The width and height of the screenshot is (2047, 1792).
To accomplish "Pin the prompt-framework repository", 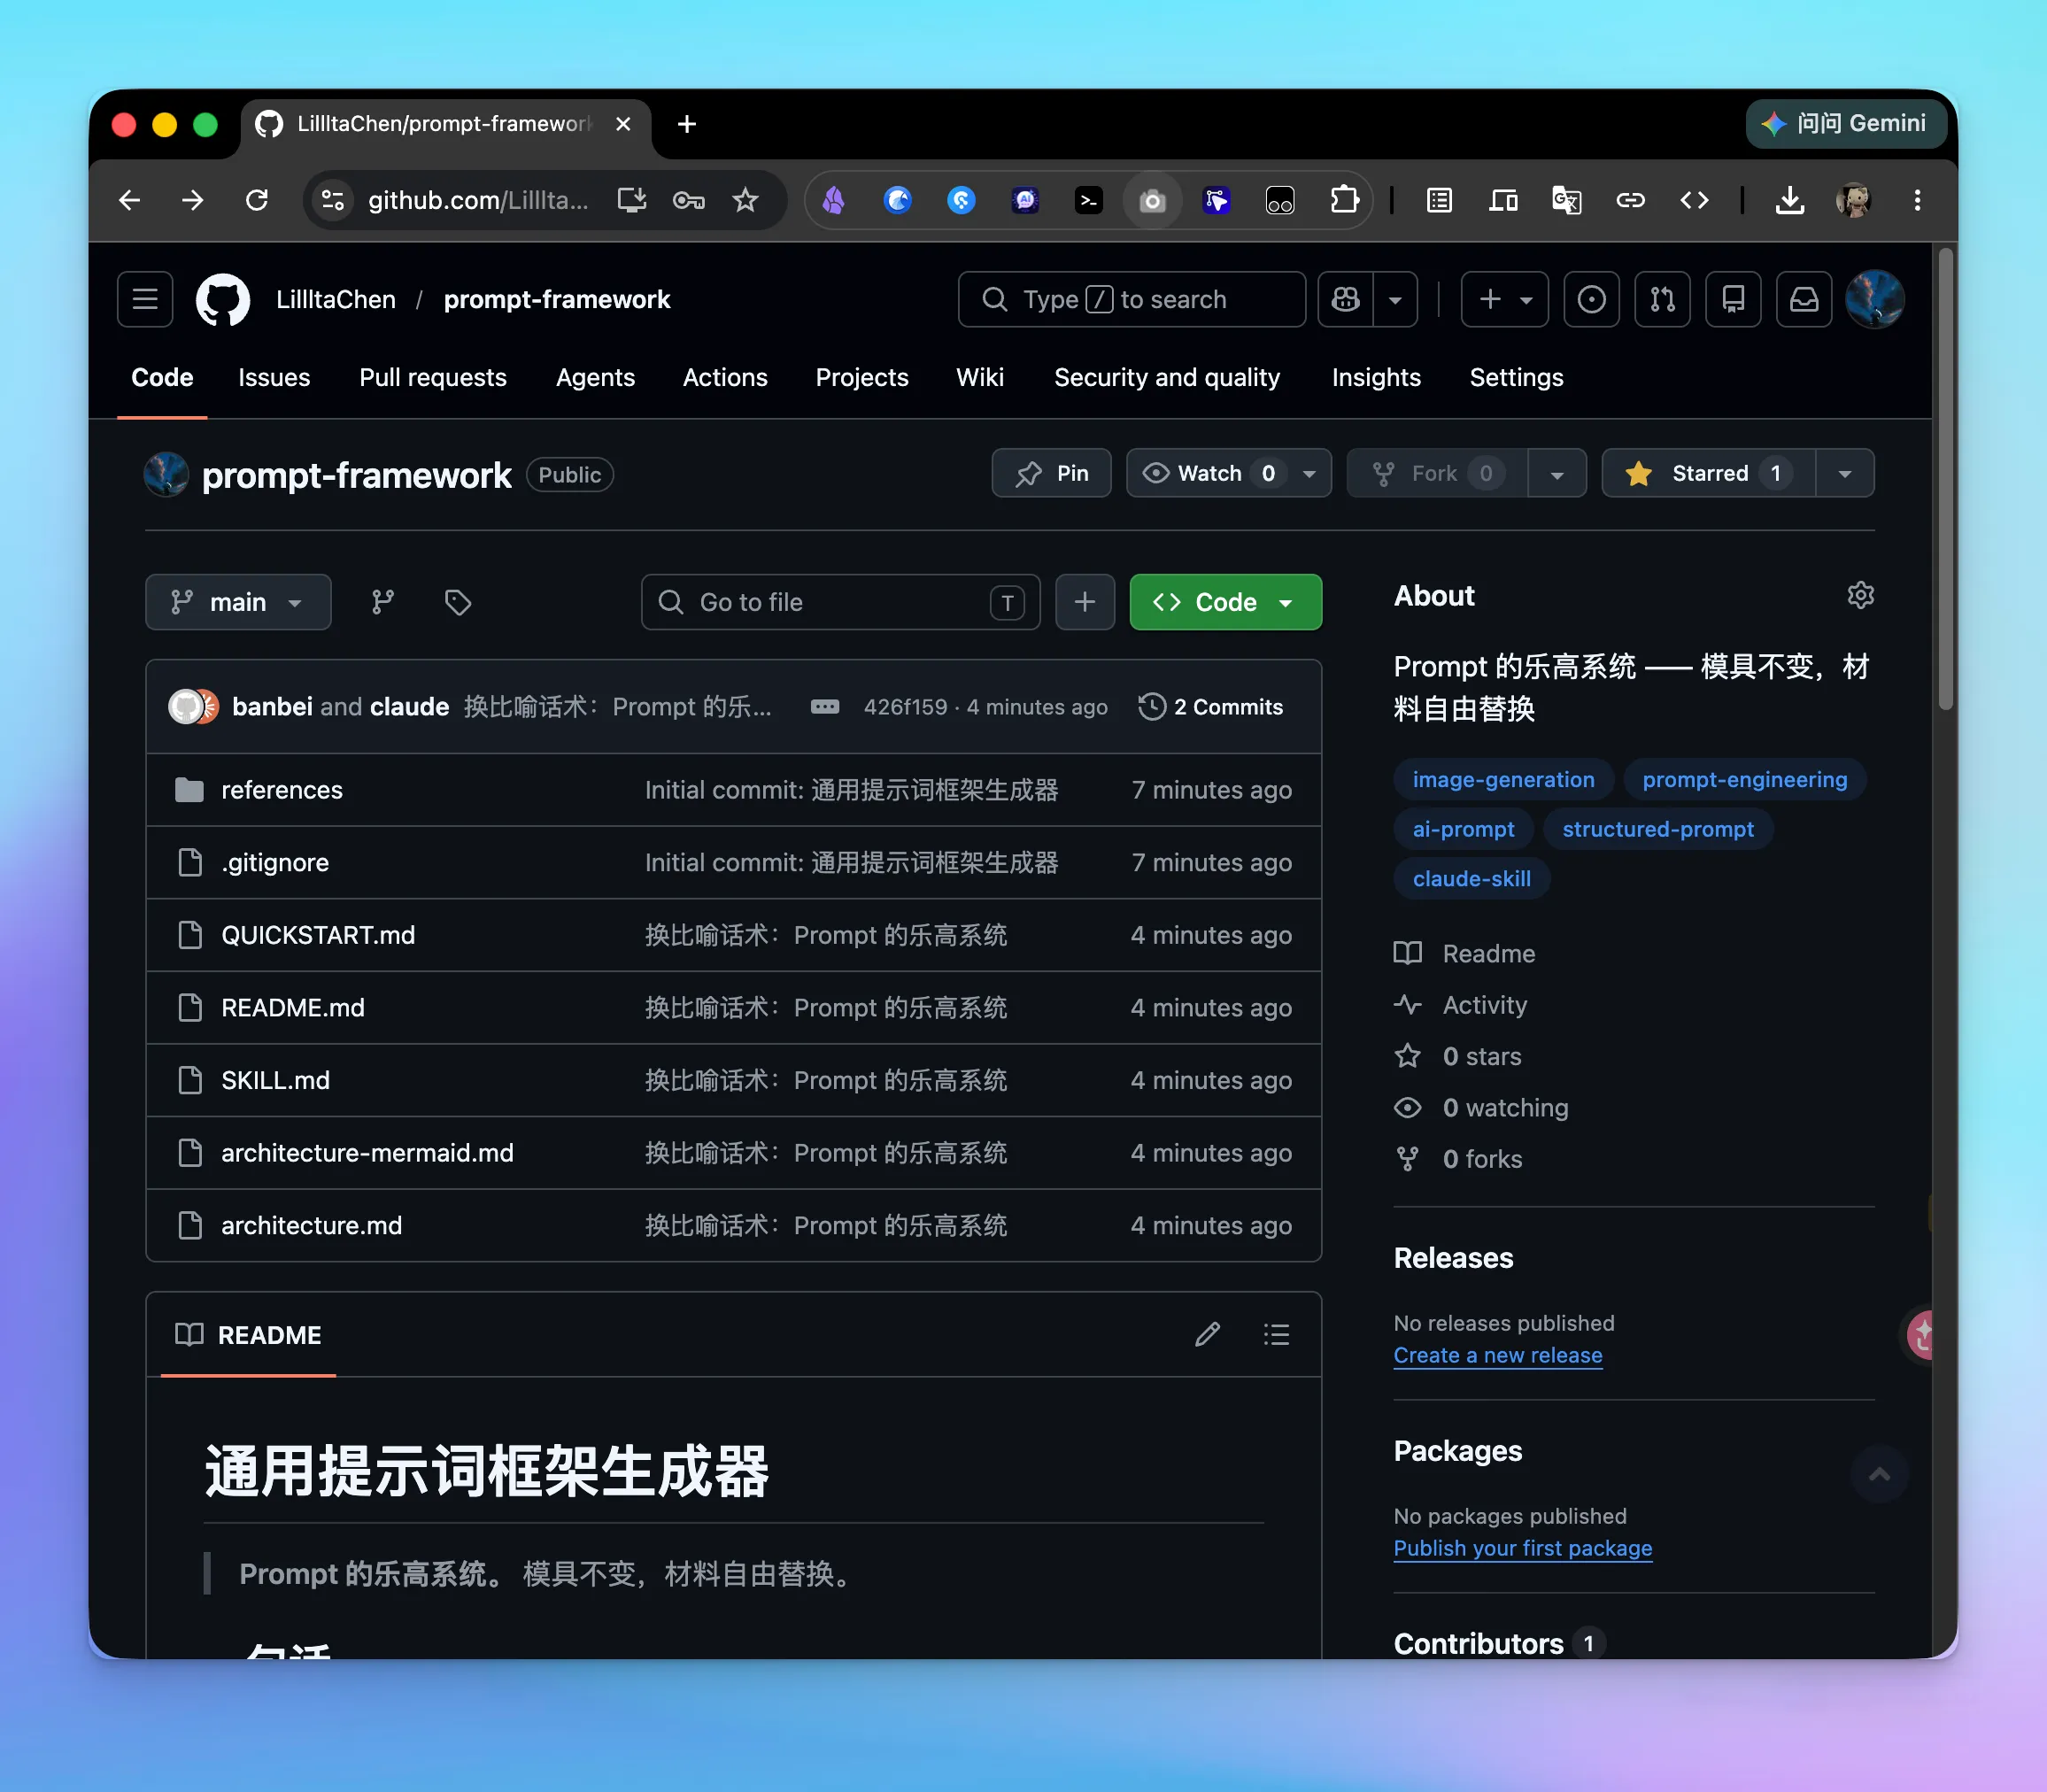I will click(1051, 473).
